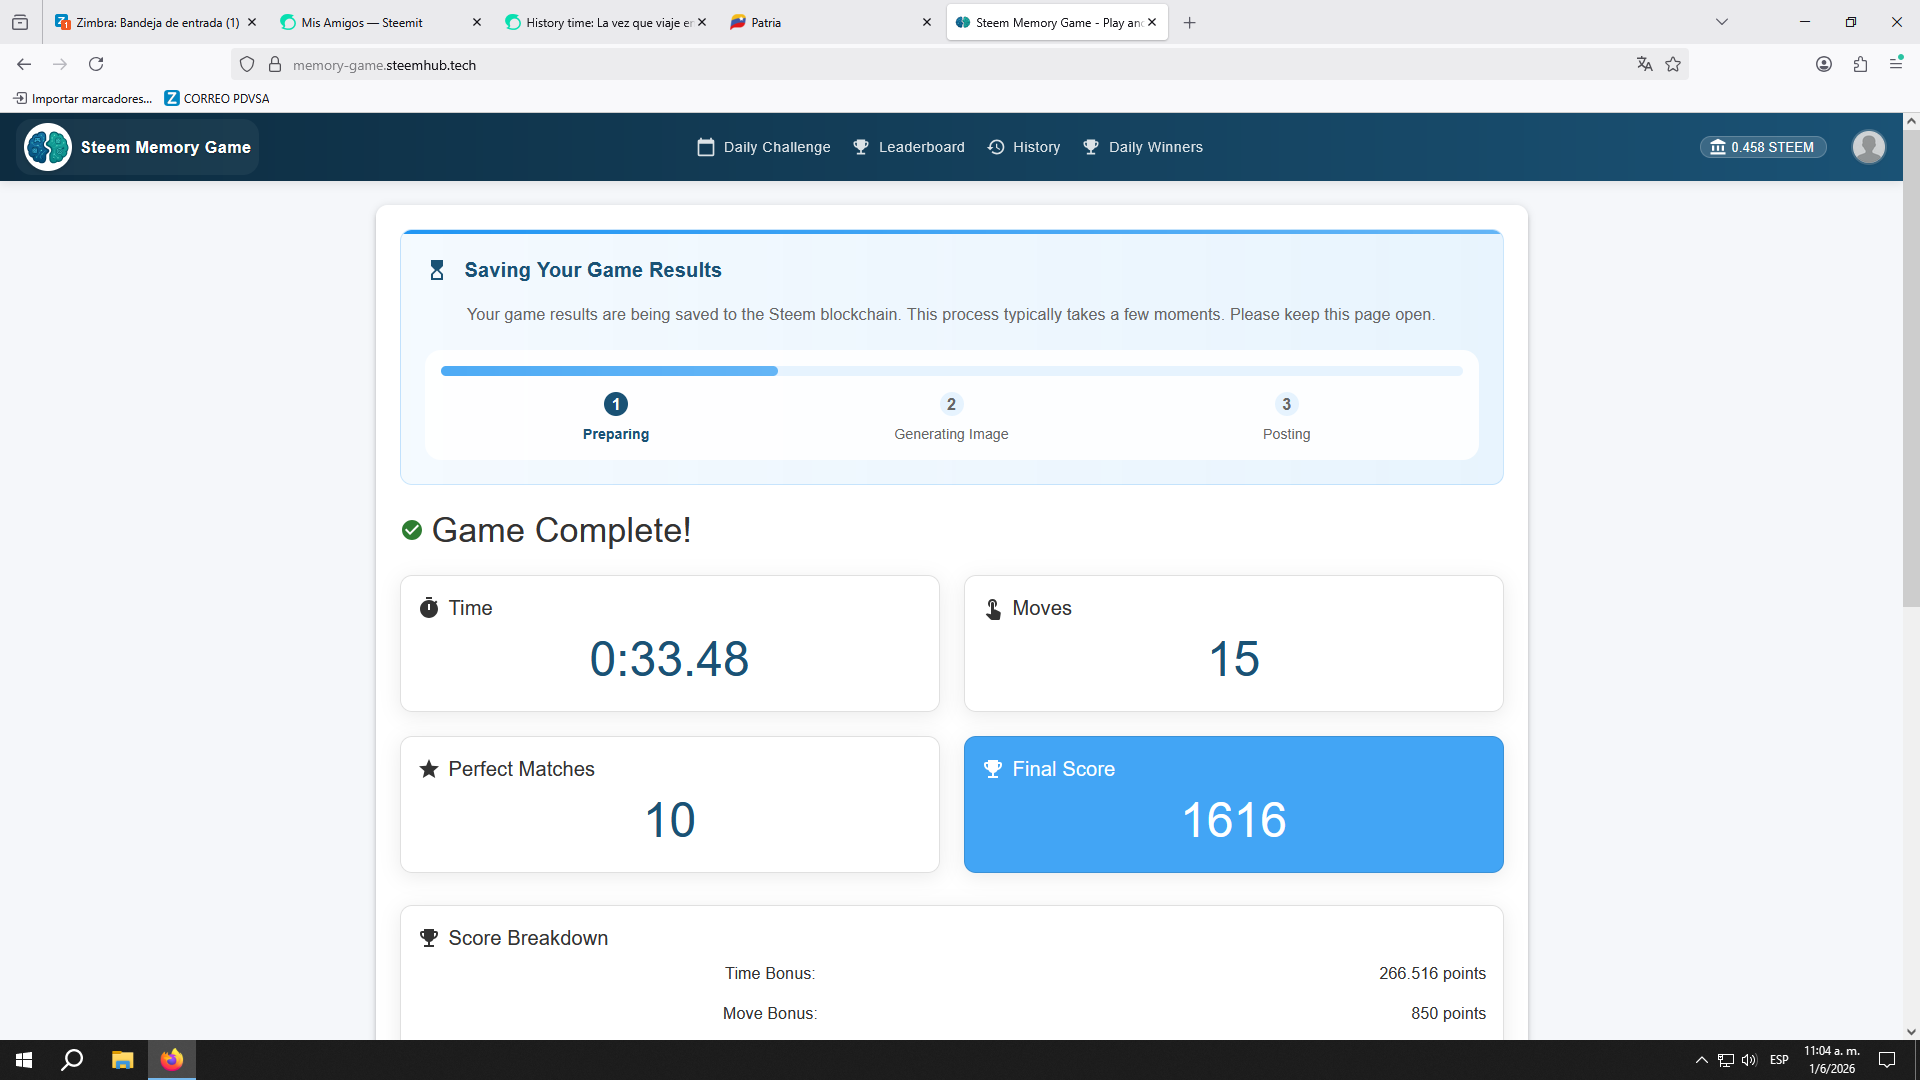
Task: Open Windows taskbar search
Action: coord(72,1060)
